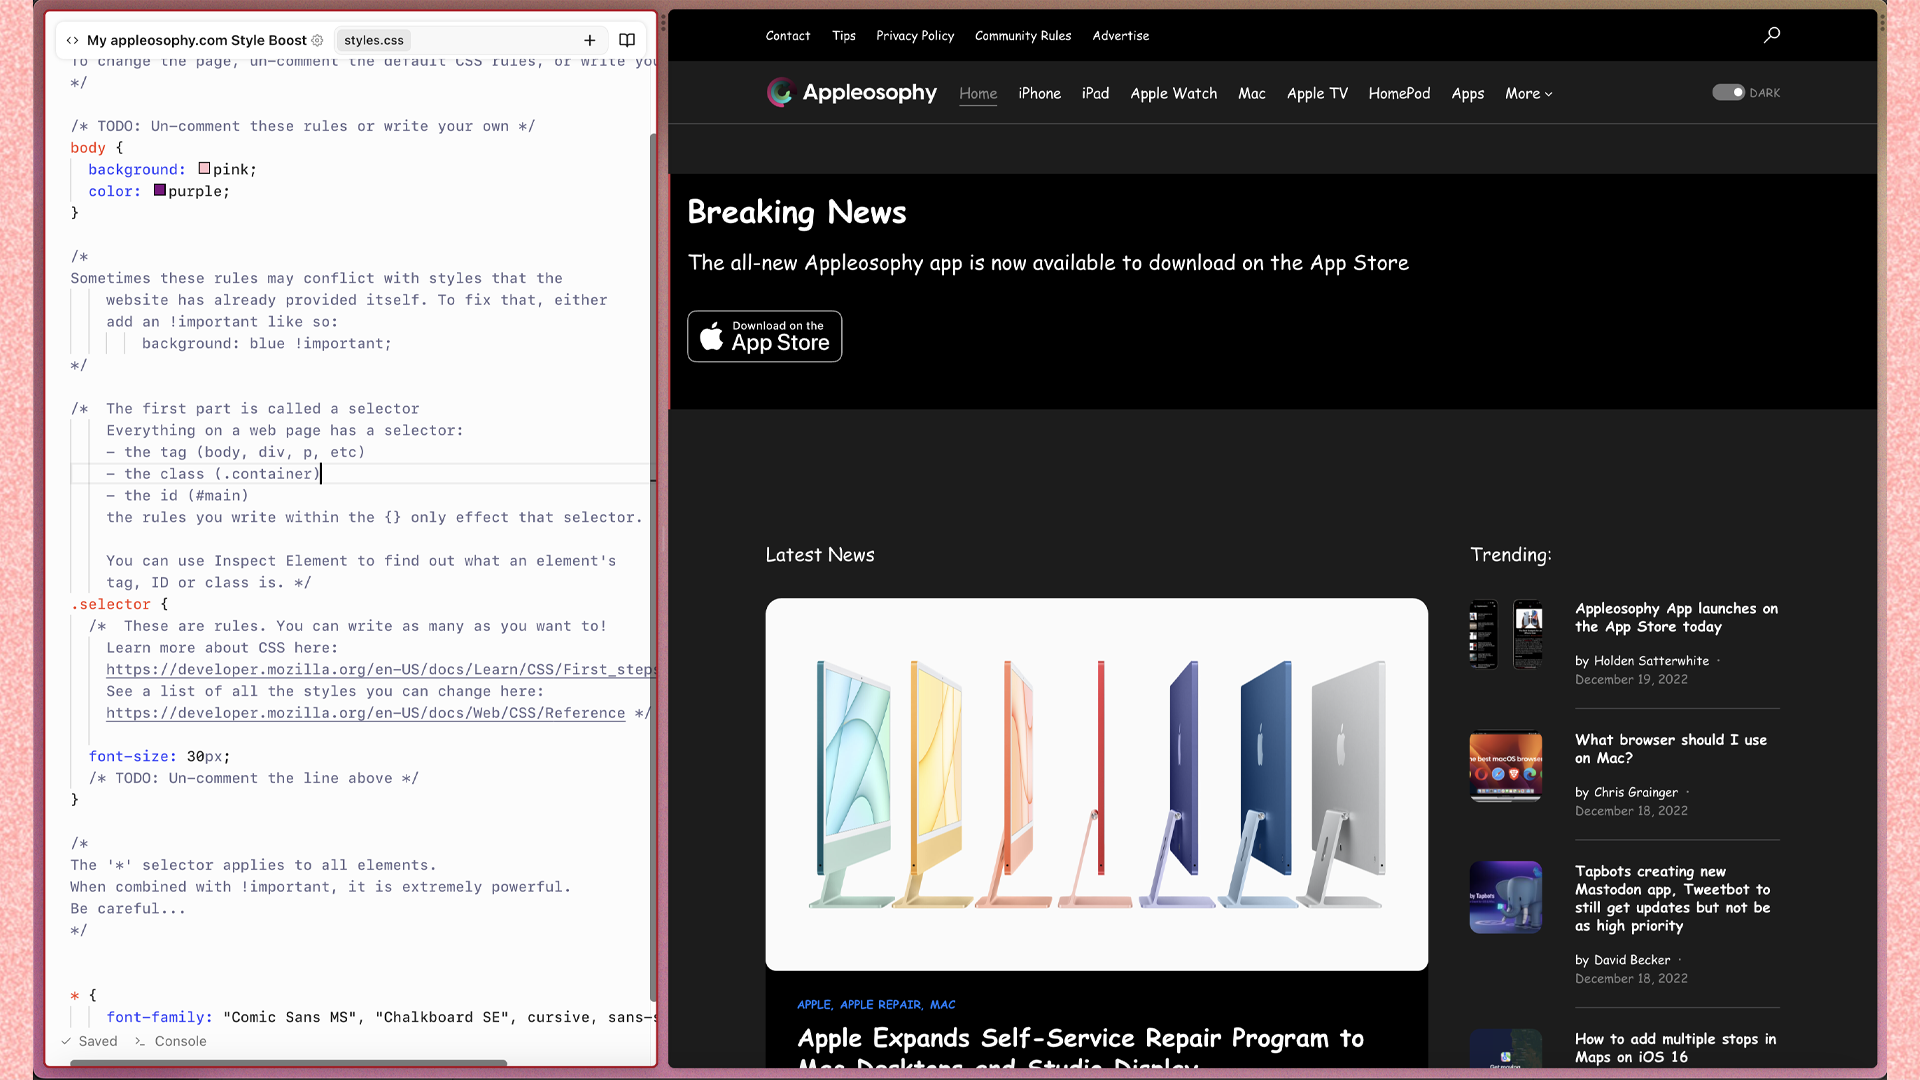Click the Saved status indicator
Viewport: 1920px width, 1080px height.
tap(89, 1041)
